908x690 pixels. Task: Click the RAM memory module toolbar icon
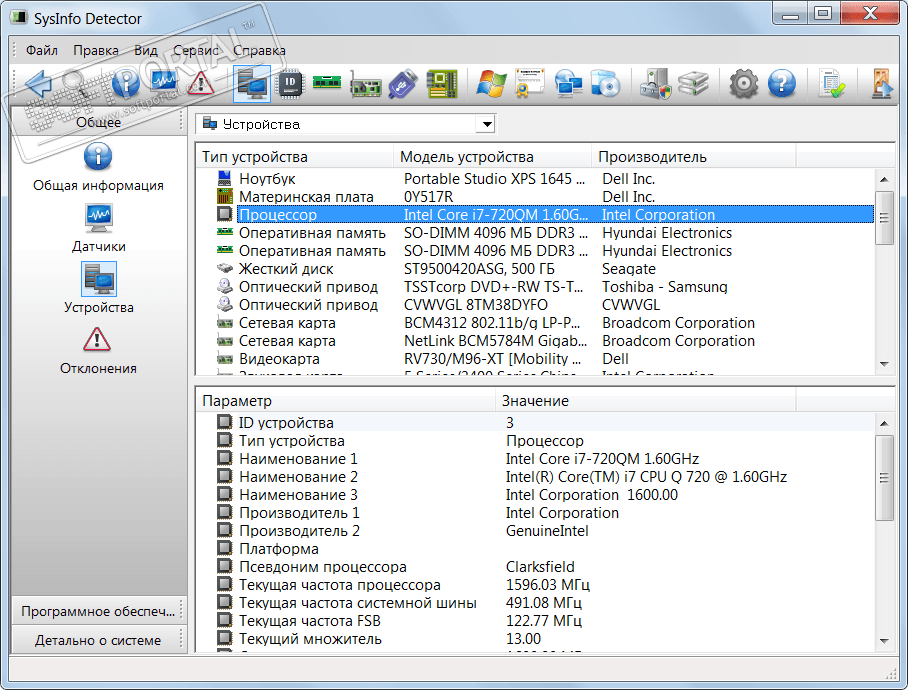(327, 82)
